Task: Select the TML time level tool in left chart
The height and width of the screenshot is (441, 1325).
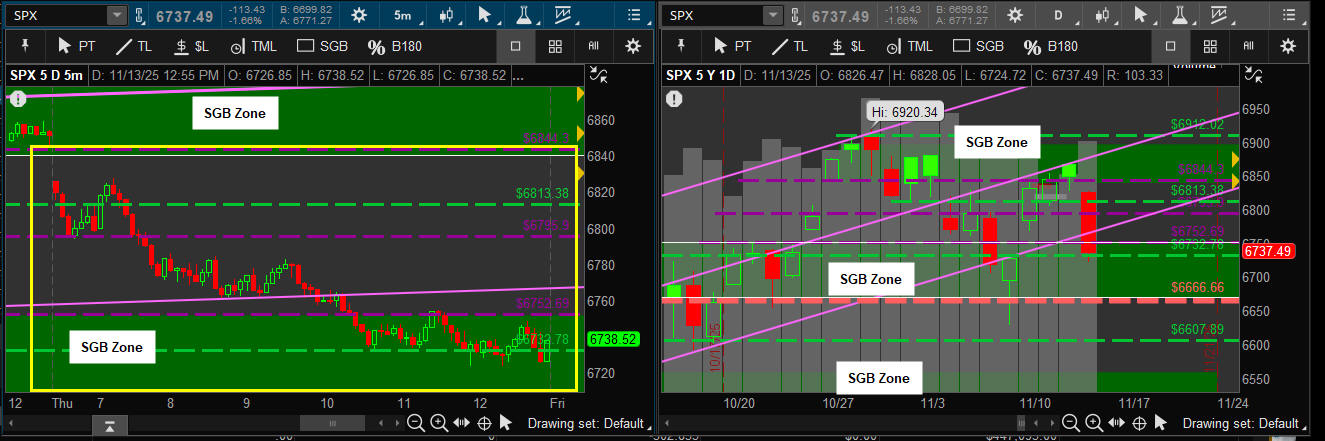Action: click(254, 46)
